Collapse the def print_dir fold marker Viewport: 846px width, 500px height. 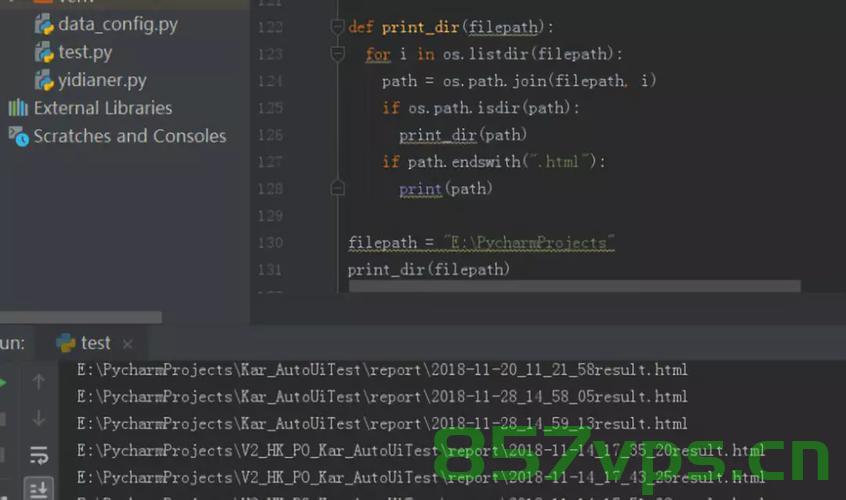pos(337,26)
